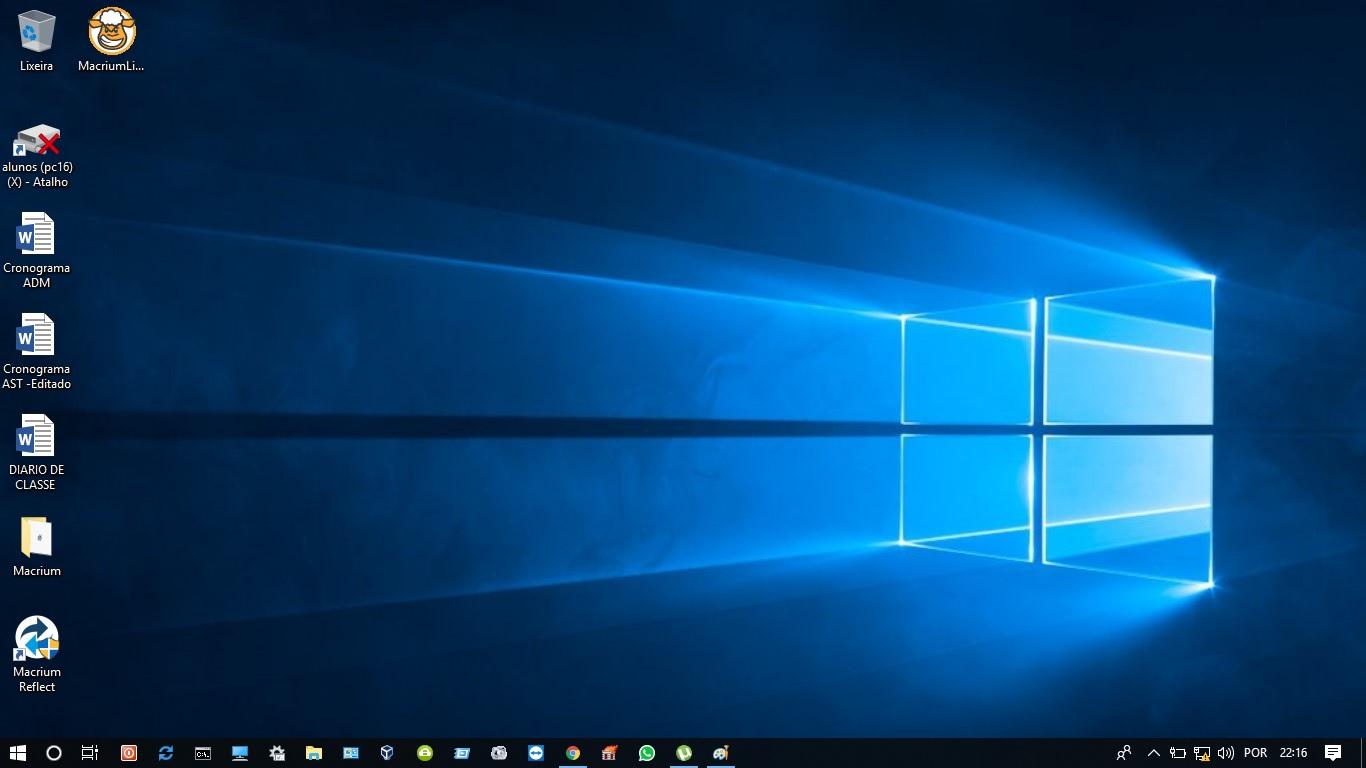This screenshot has width=1366, height=768.
Task: Select the Cronograma ADM Word document
Action: click(x=37, y=250)
